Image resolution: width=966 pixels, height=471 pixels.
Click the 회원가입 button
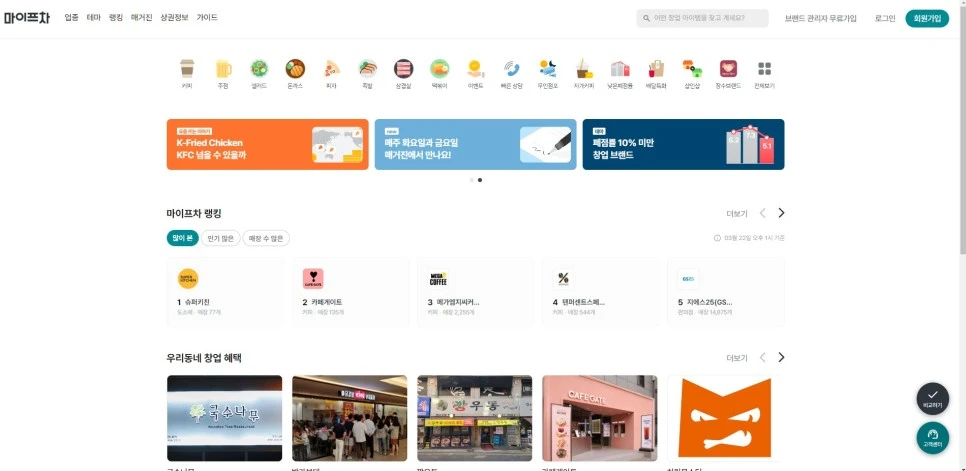point(927,18)
